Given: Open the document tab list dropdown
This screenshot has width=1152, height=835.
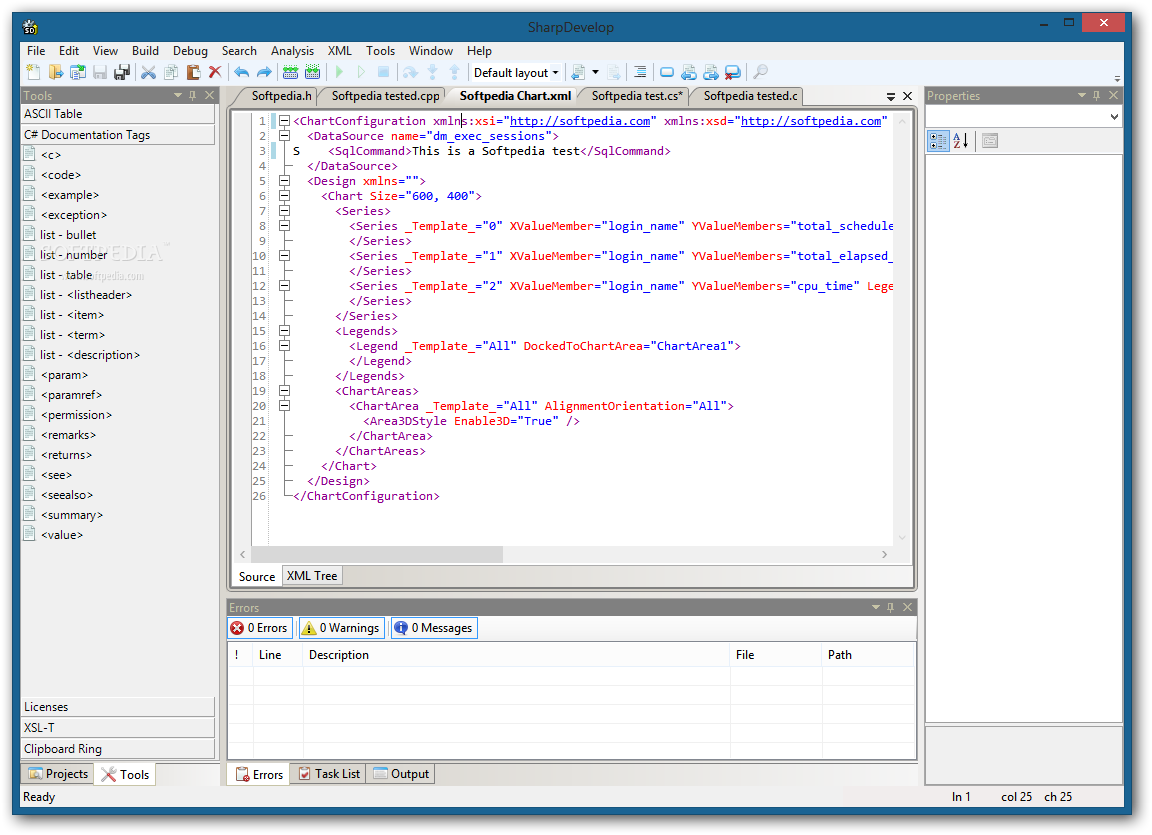Looking at the screenshot, I should (x=890, y=96).
